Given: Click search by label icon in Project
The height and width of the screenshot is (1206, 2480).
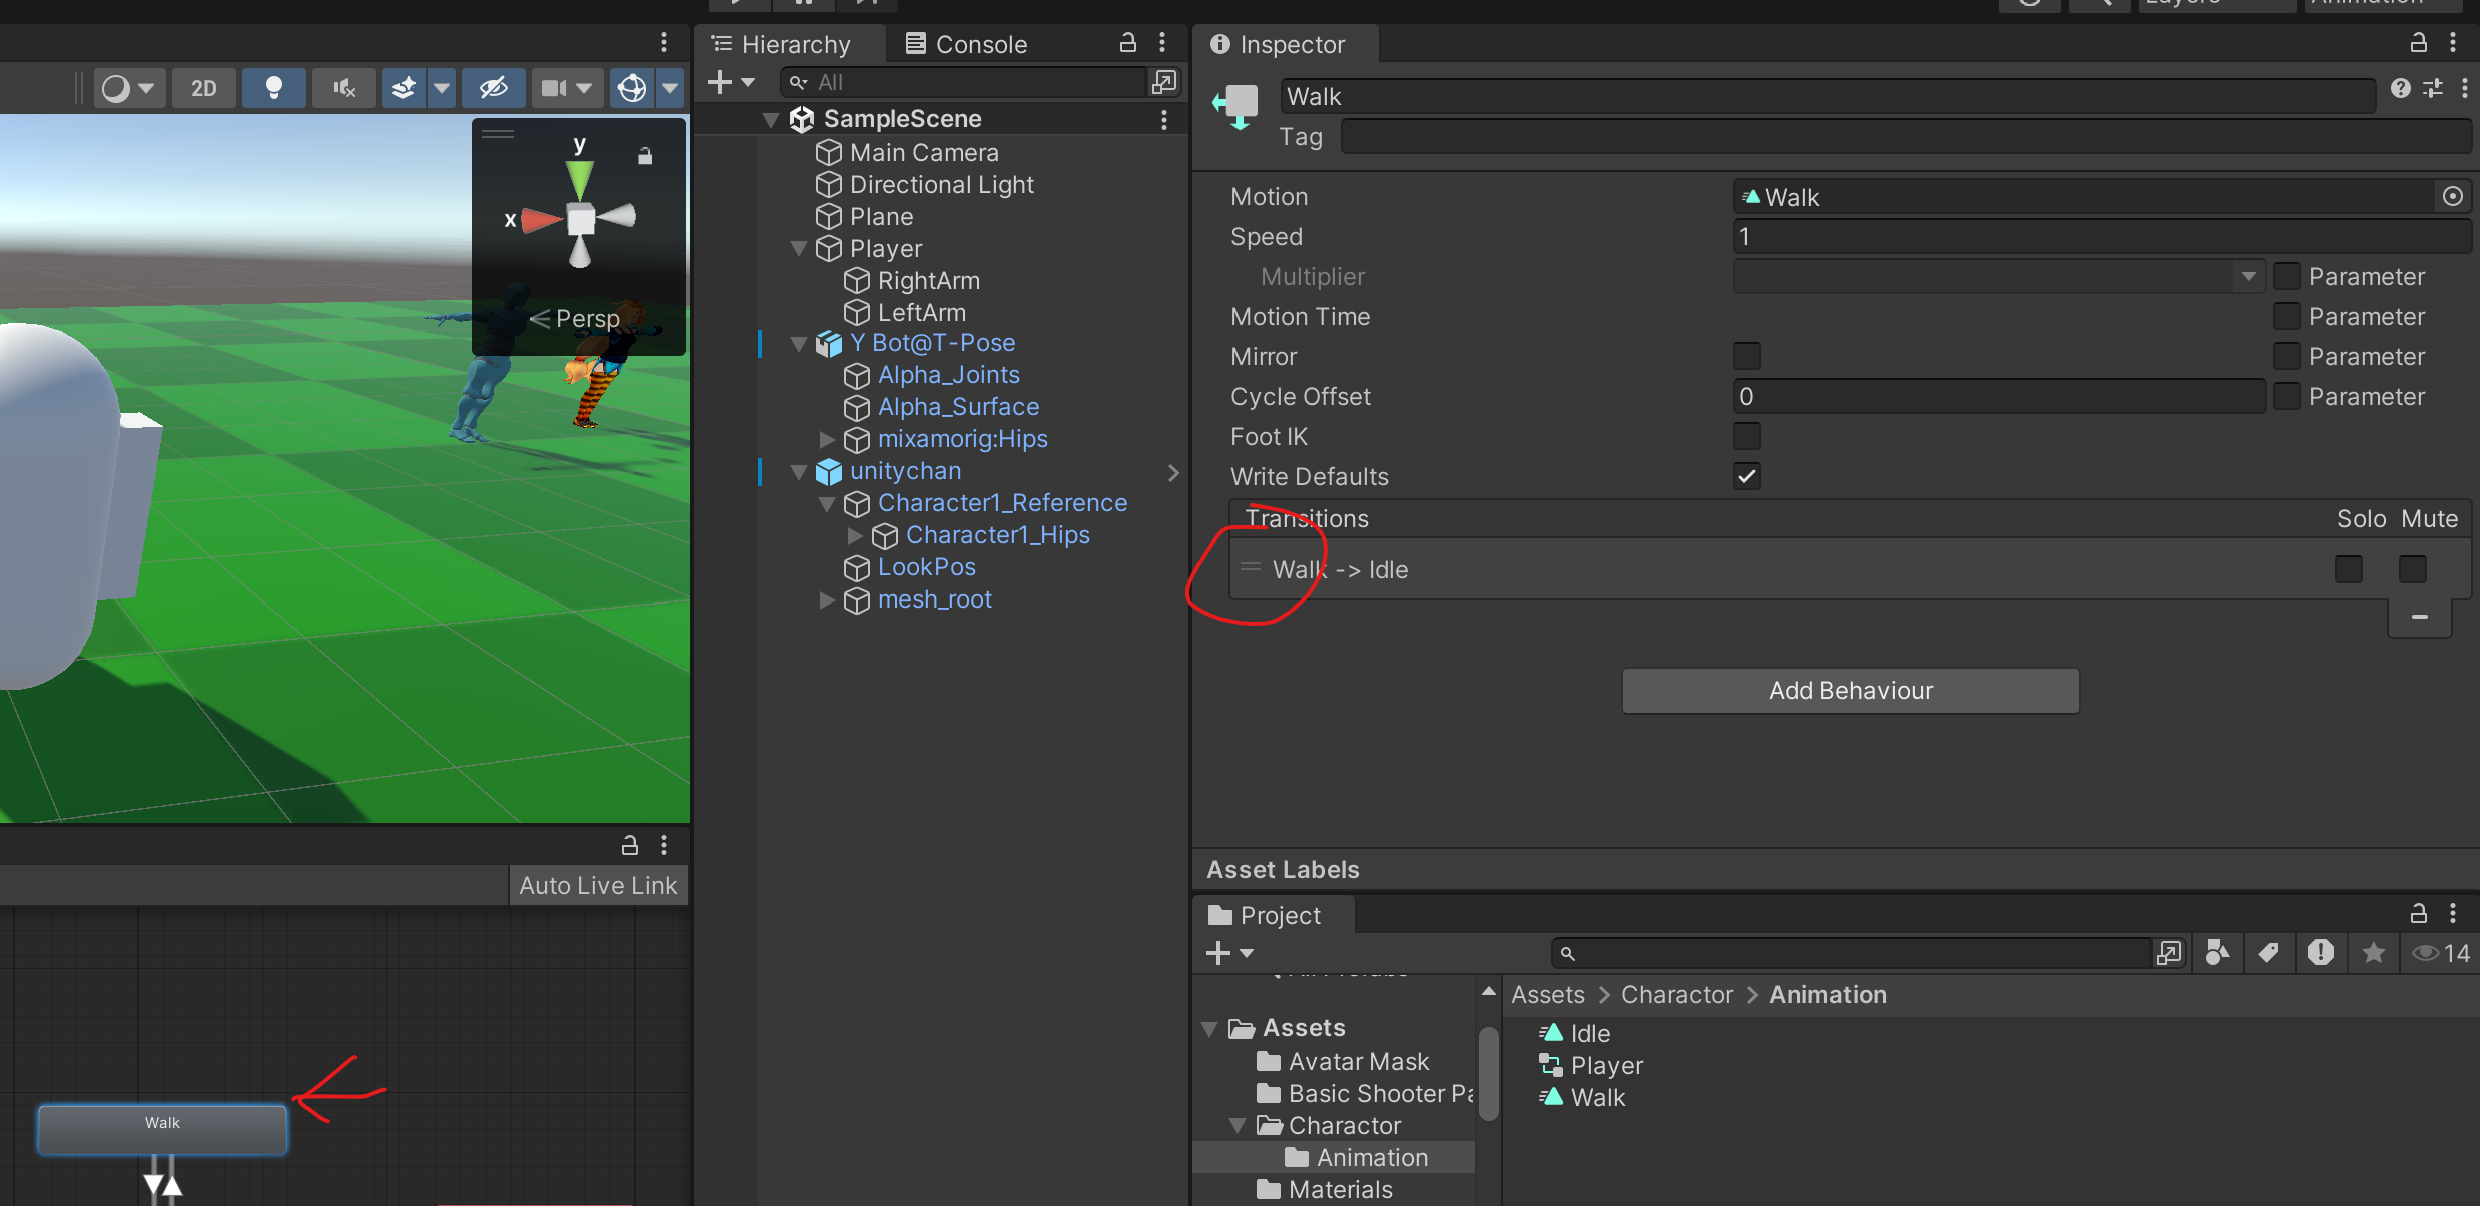Looking at the screenshot, I should tap(2268, 953).
